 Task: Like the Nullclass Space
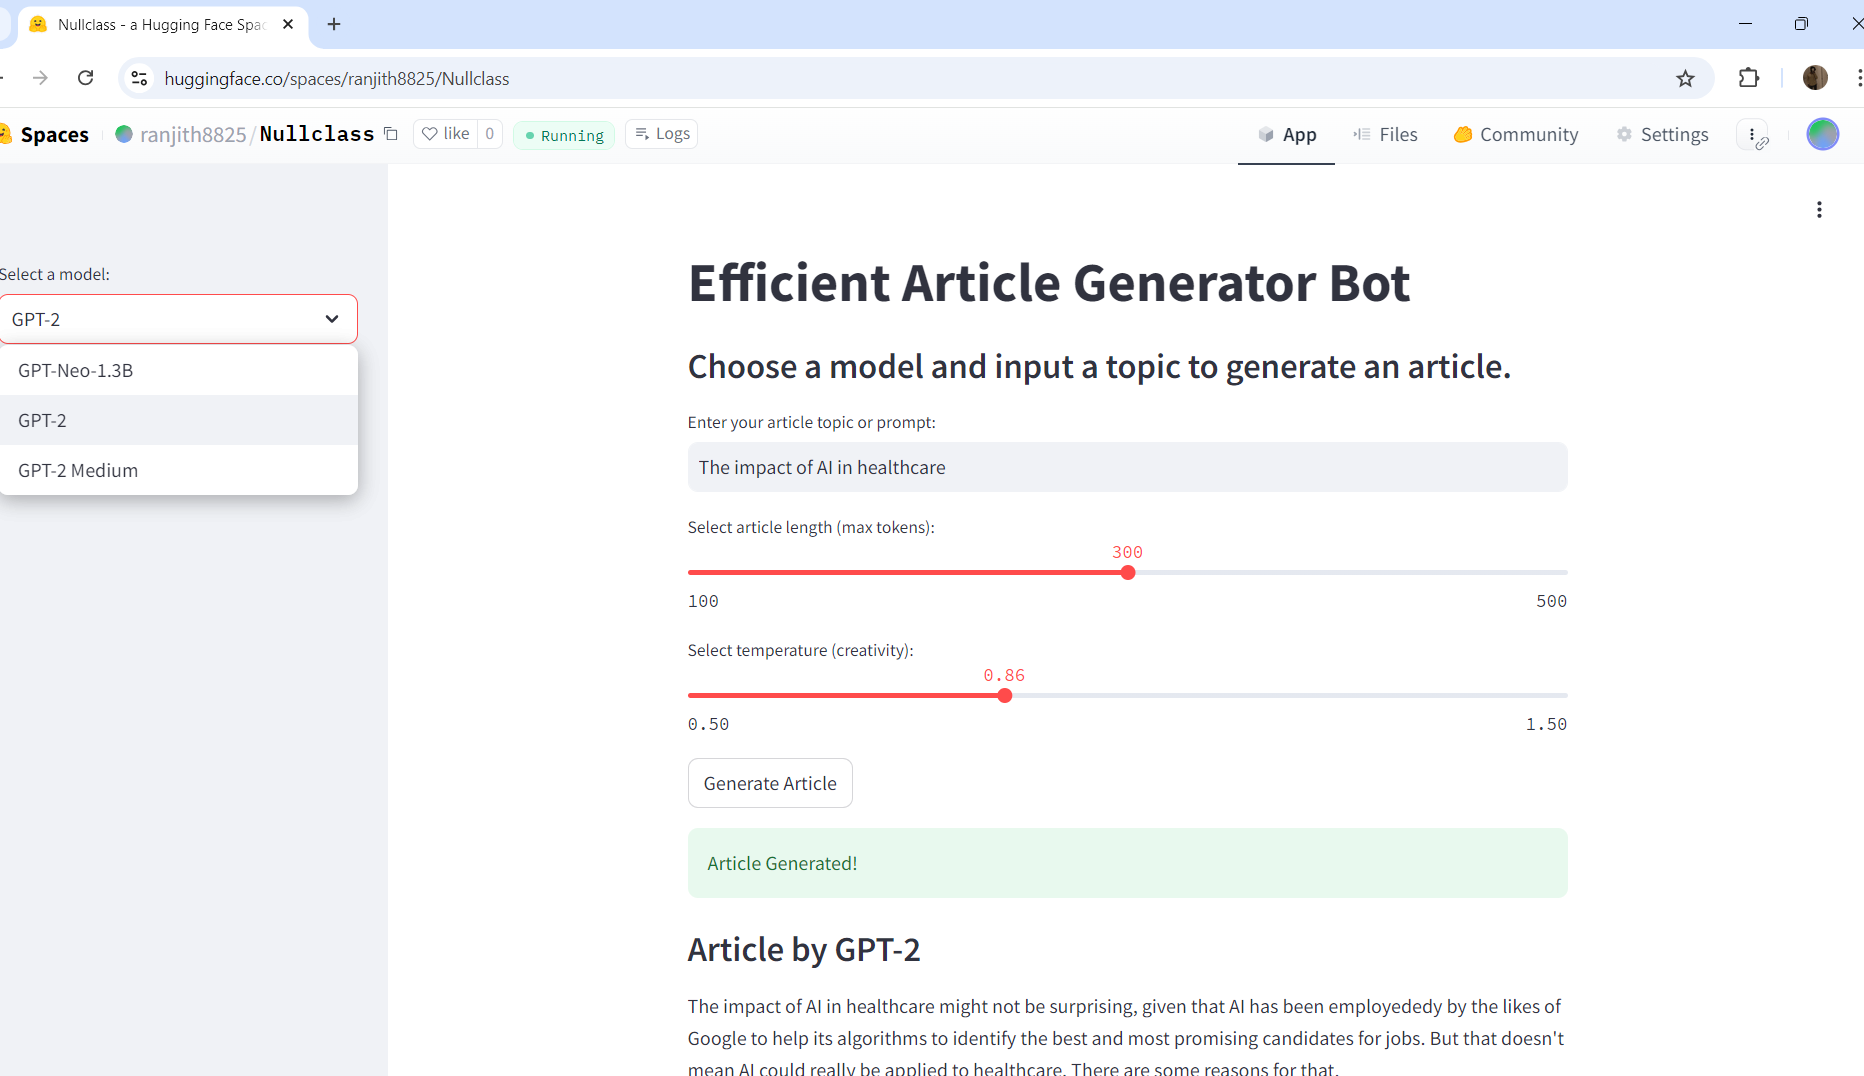(x=445, y=134)
